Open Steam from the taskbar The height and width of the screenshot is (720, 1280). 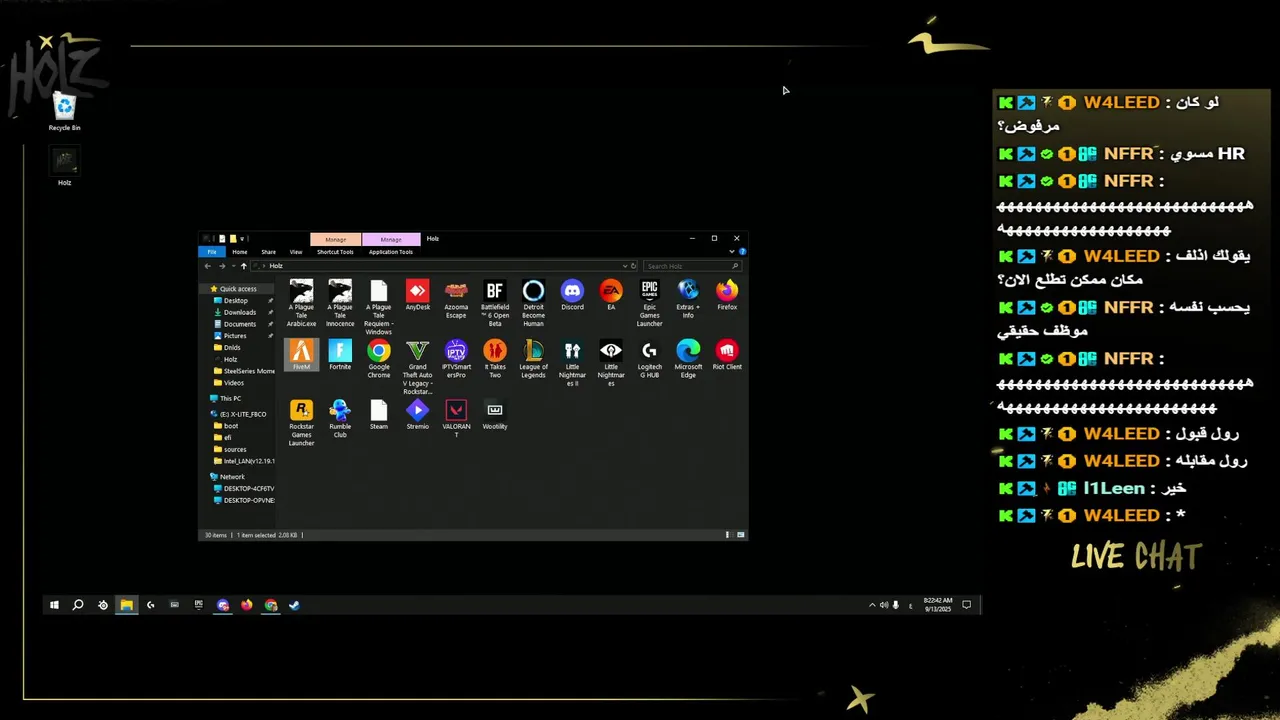pyautogui.click(x=294, y=605)
